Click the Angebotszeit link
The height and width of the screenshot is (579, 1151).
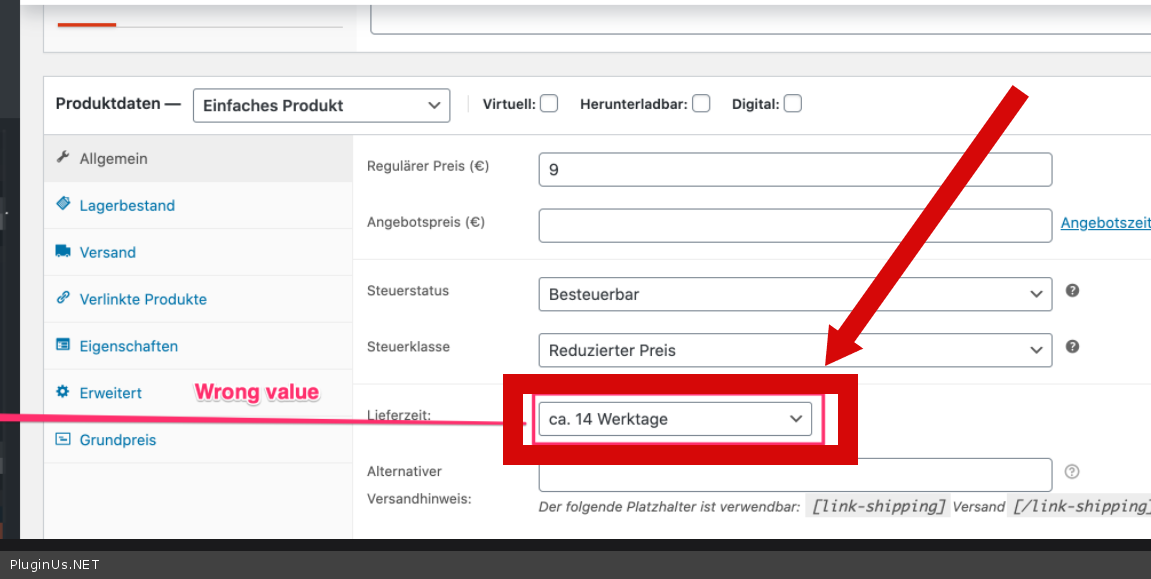(1105, 223)
